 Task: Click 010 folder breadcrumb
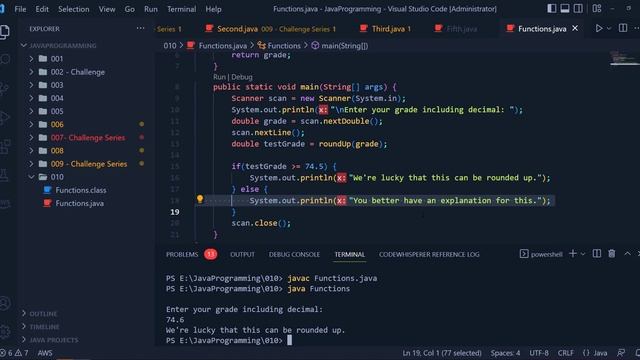[170, 46]
